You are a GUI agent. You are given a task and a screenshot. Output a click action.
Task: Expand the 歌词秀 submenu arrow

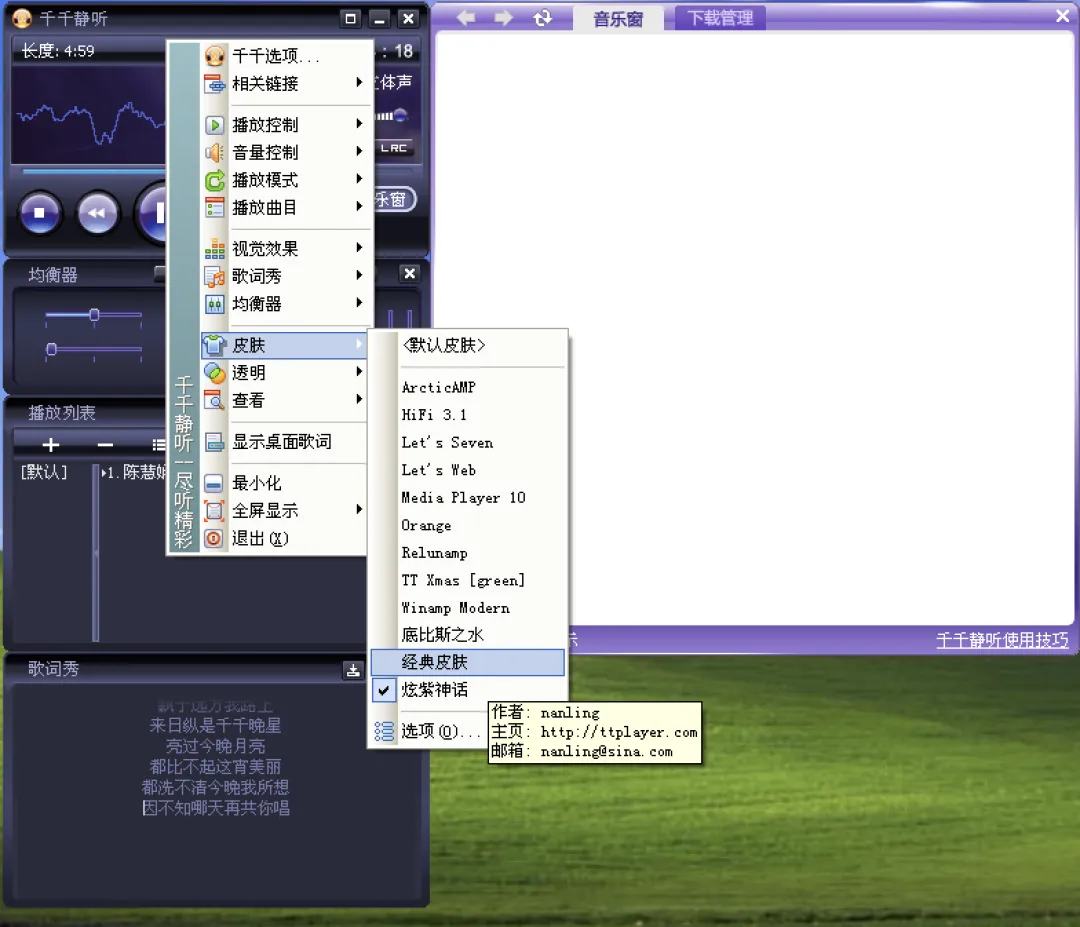click(359, 275)
